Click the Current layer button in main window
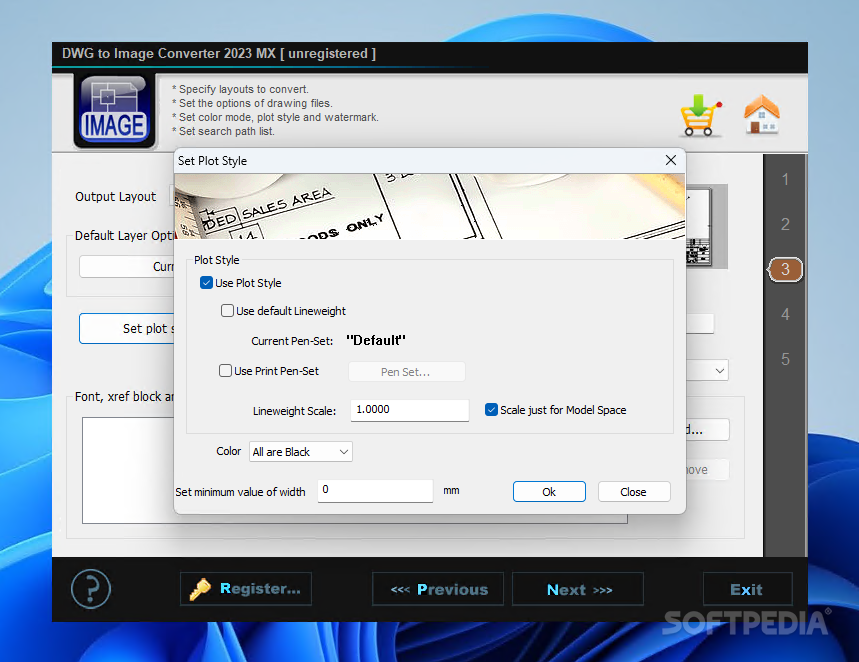Screen dimensions: 859x662 click(x=127, y=266)
